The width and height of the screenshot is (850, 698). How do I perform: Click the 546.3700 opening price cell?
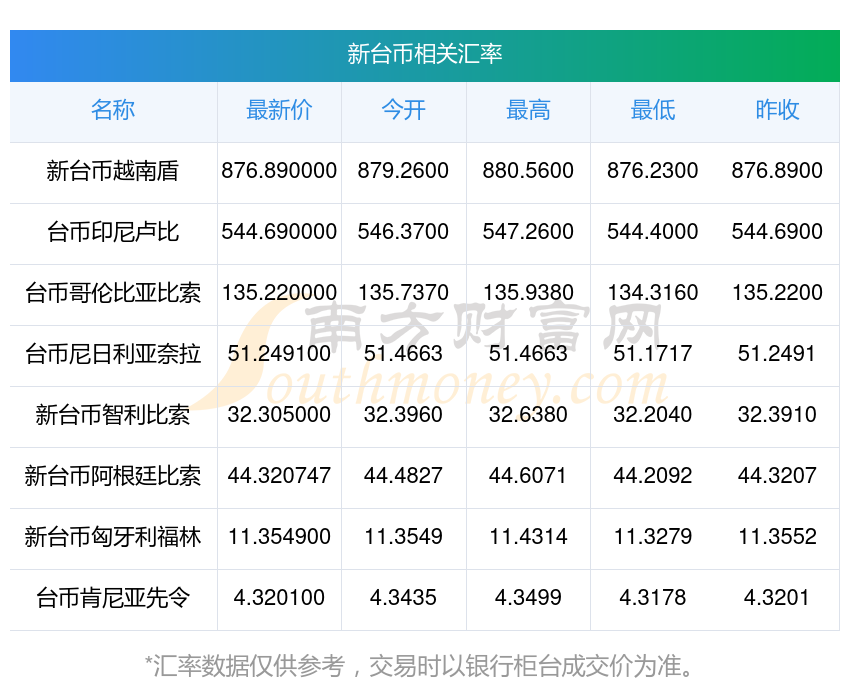tap(403, 232)
